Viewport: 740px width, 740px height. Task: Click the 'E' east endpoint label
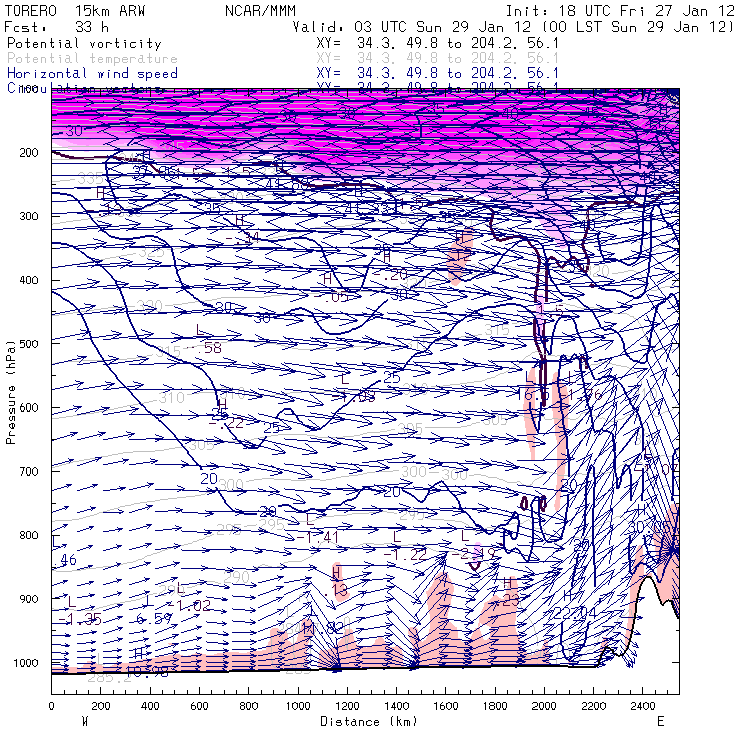(x=660, y=721)
